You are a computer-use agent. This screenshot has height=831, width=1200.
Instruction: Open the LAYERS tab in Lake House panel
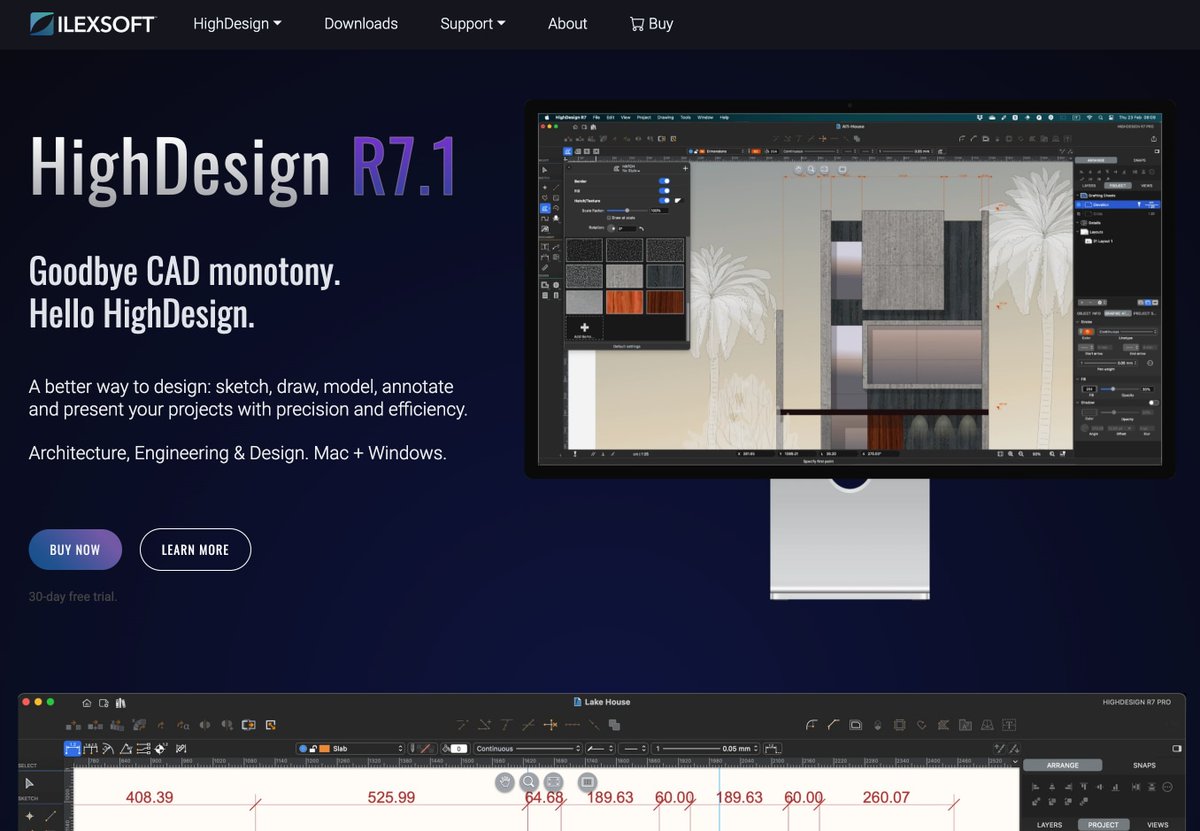[1049, 825]
